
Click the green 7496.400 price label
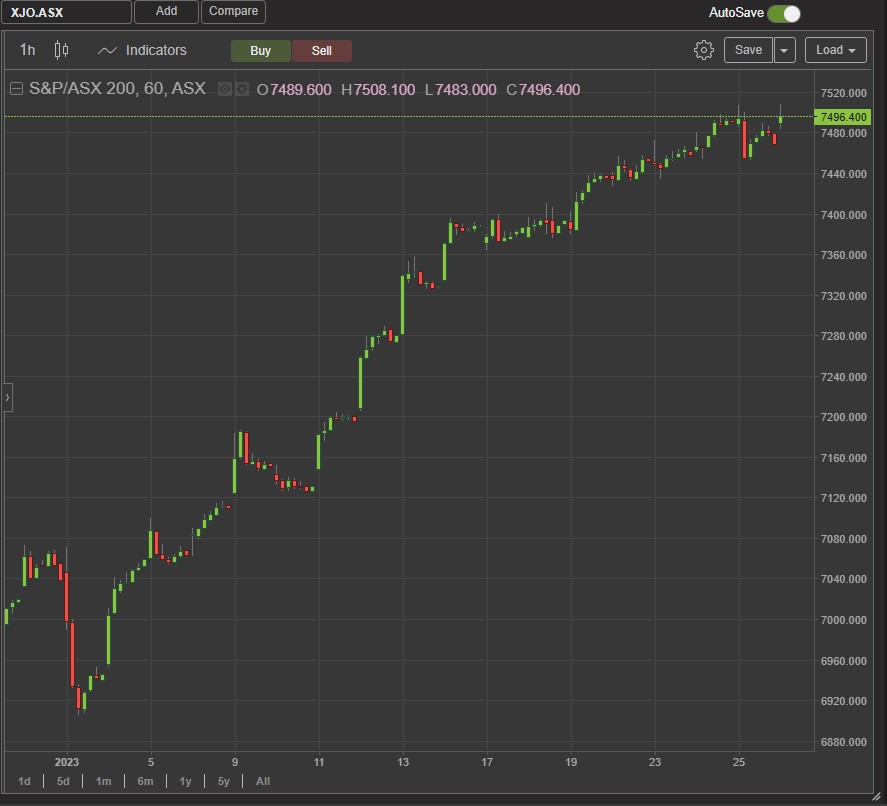(x=845, y=117)
